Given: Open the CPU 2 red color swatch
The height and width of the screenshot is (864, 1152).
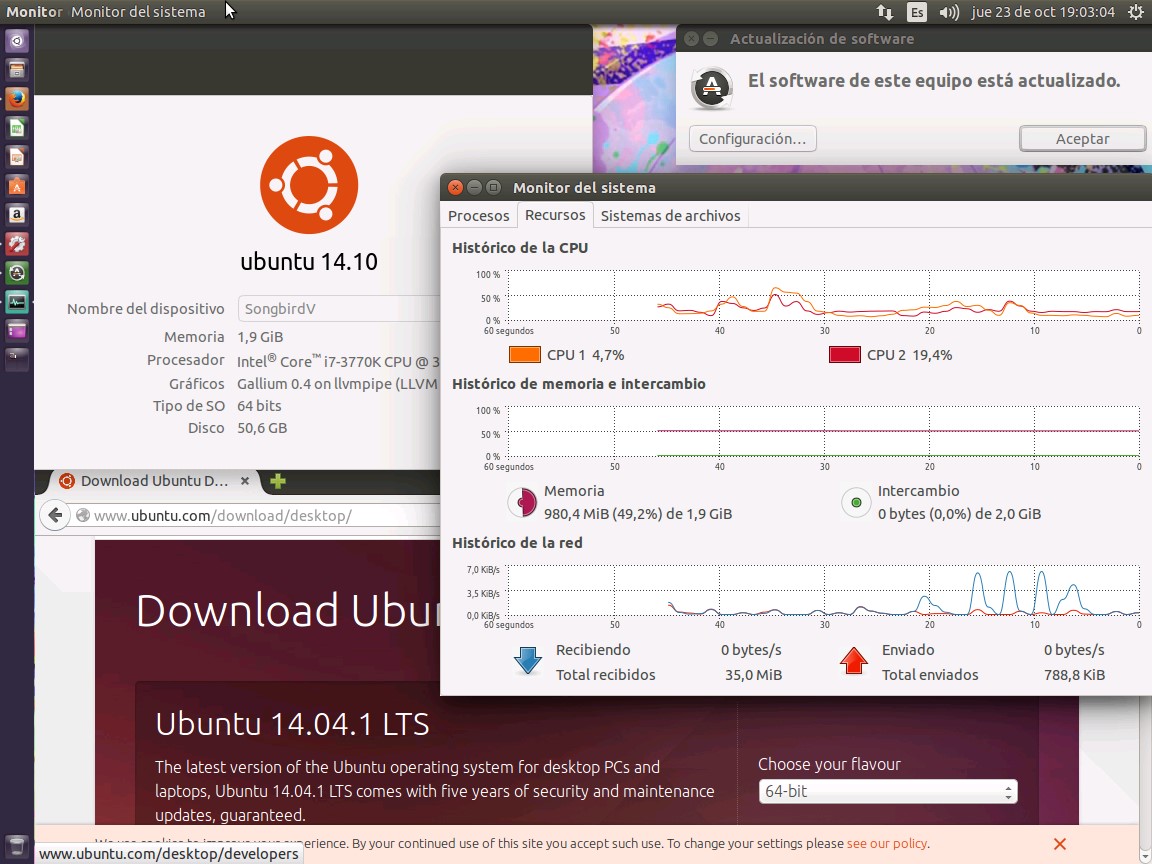Looking at the screenshot, I should click(844, 355).
